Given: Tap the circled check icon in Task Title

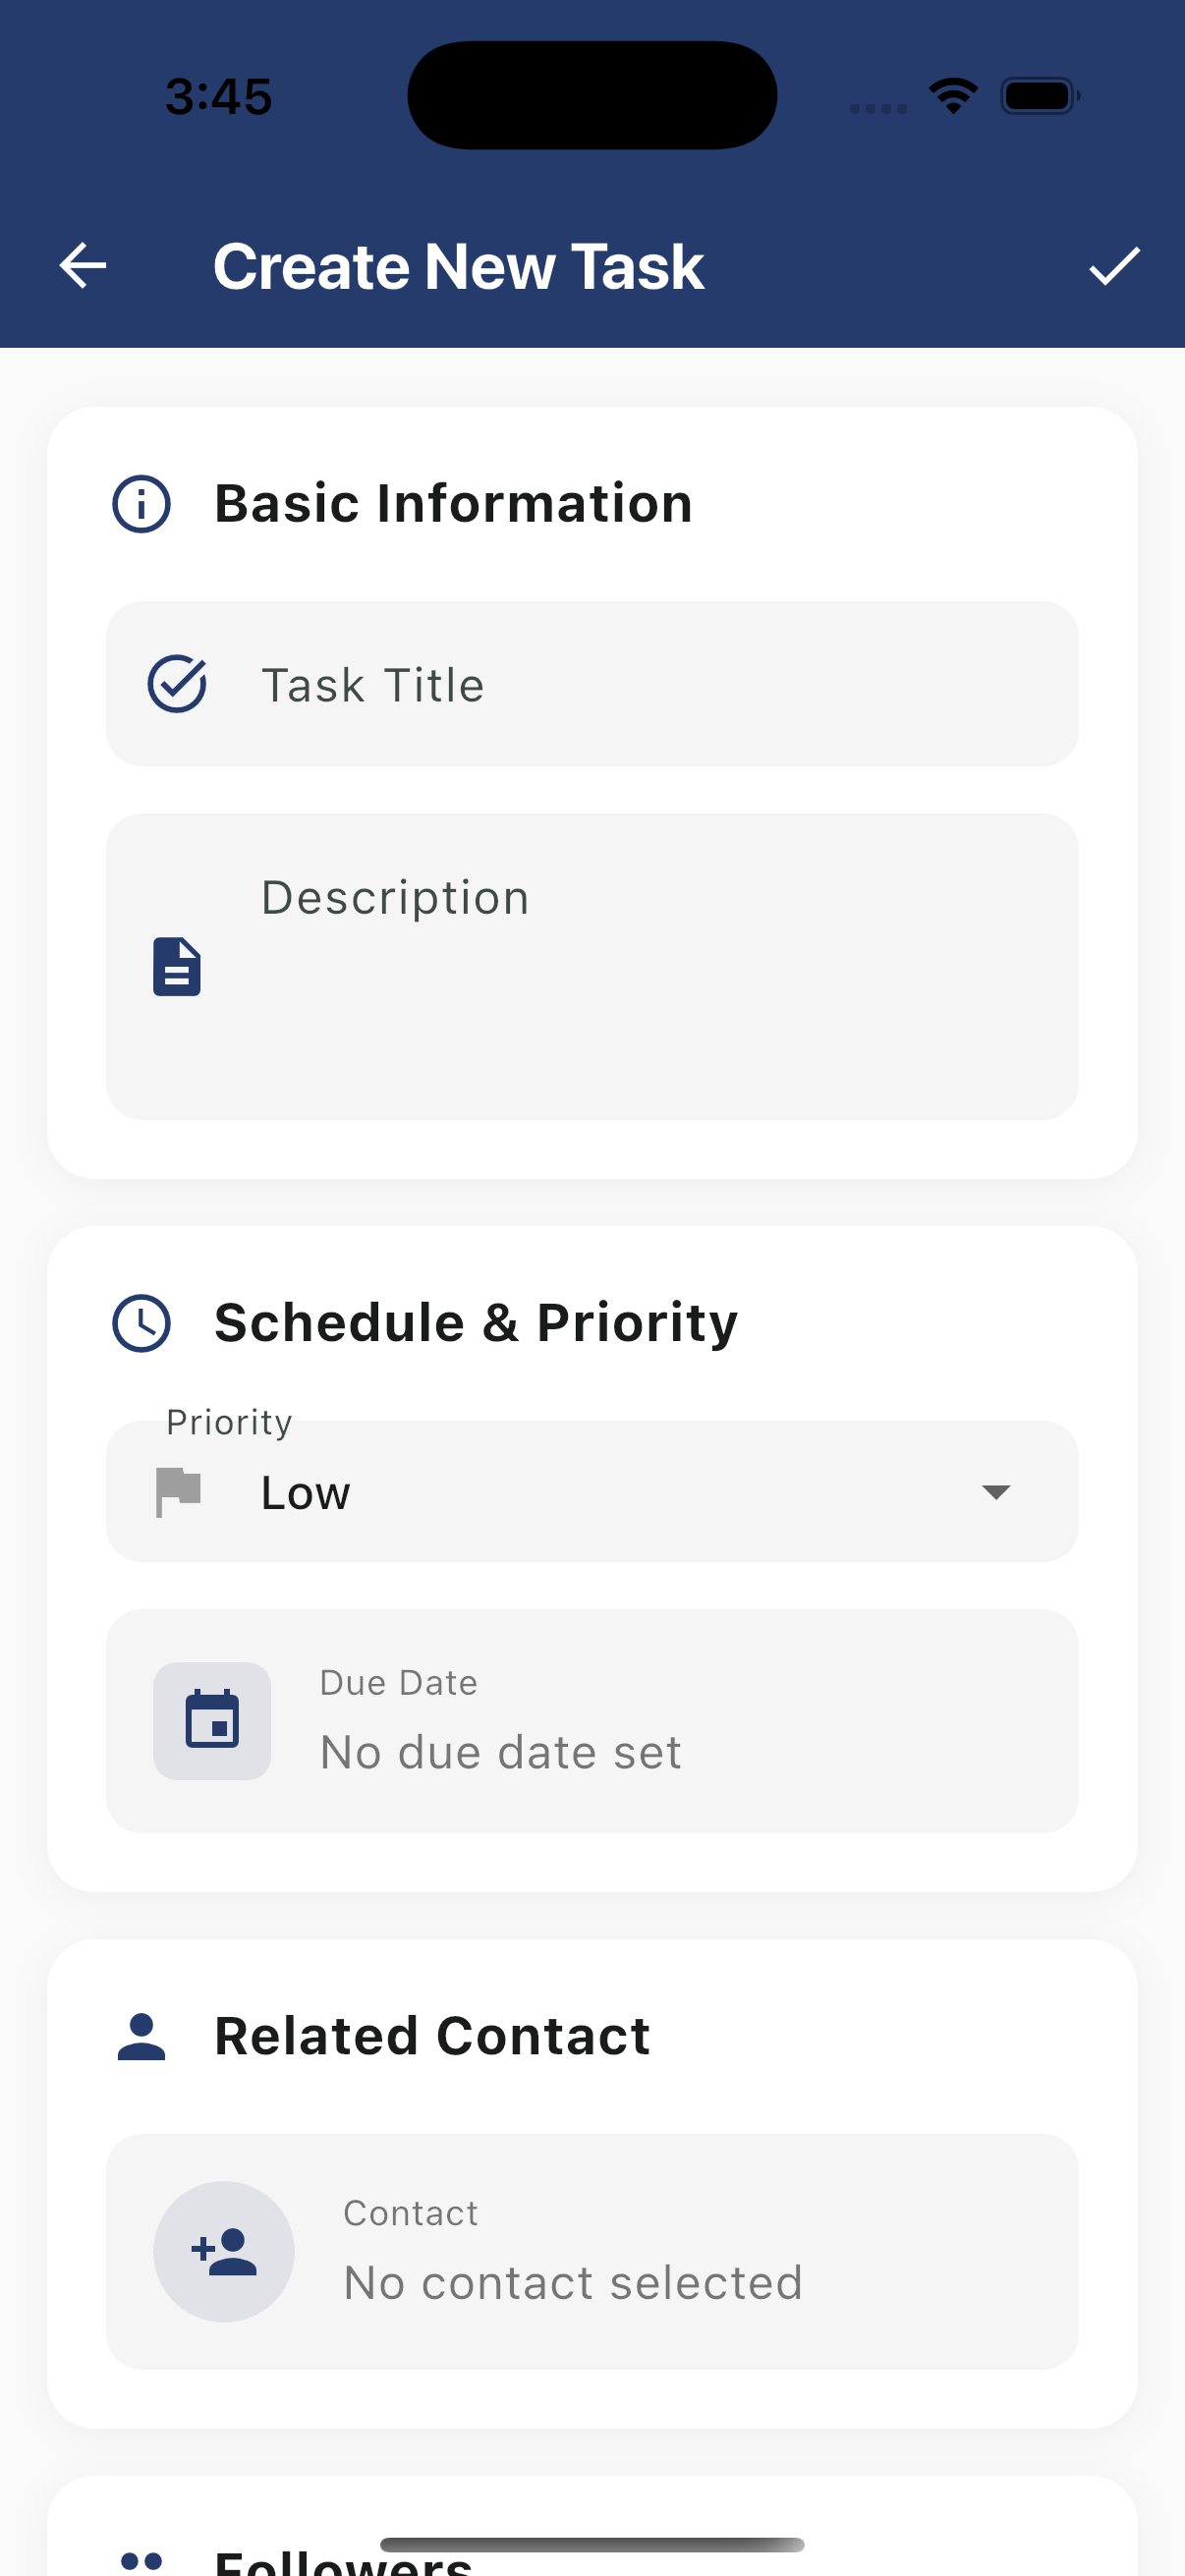Looking at the screenshot, I should tap(177, 684).
